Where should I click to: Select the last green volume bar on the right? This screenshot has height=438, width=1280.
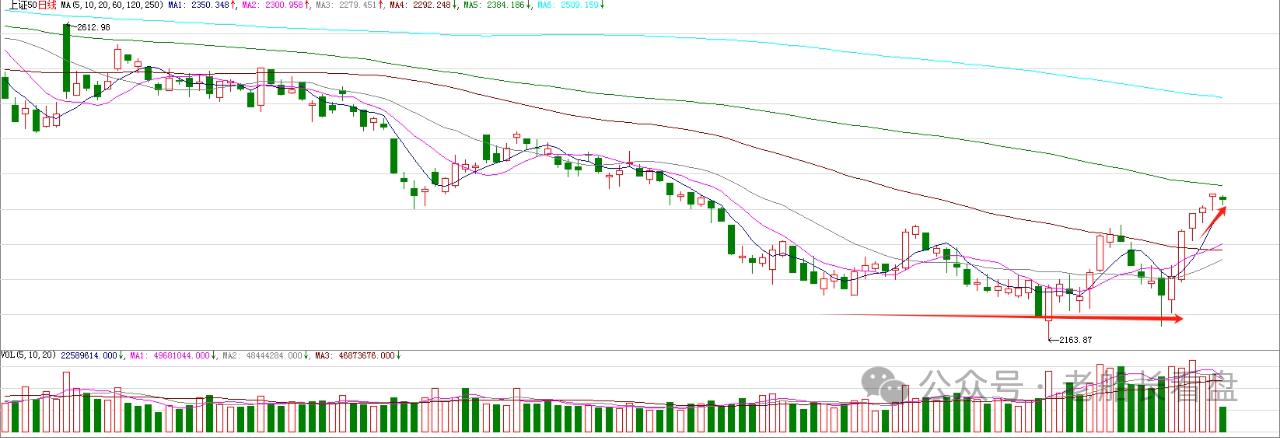[x=1223, y=419]
